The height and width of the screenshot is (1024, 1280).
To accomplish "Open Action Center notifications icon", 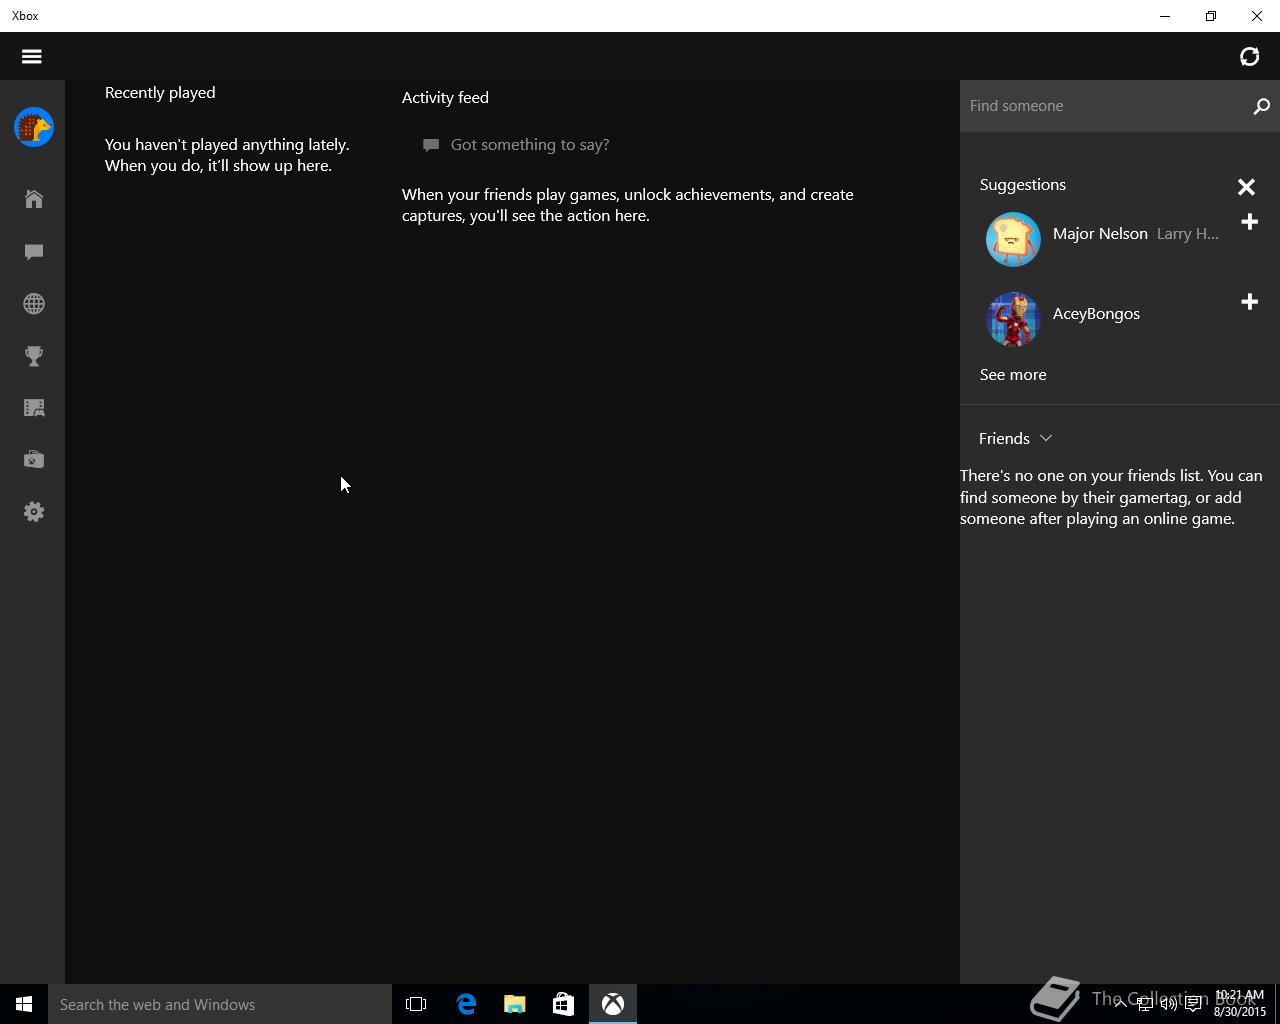I will point(1194,1004).
